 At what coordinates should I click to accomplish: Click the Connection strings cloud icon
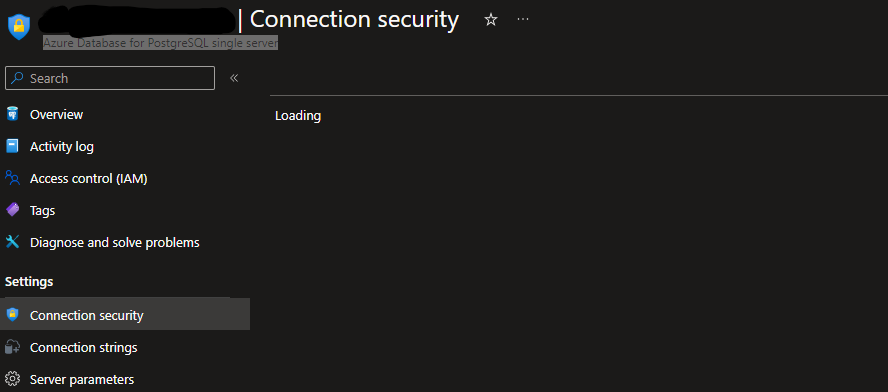tap(12, 347)
